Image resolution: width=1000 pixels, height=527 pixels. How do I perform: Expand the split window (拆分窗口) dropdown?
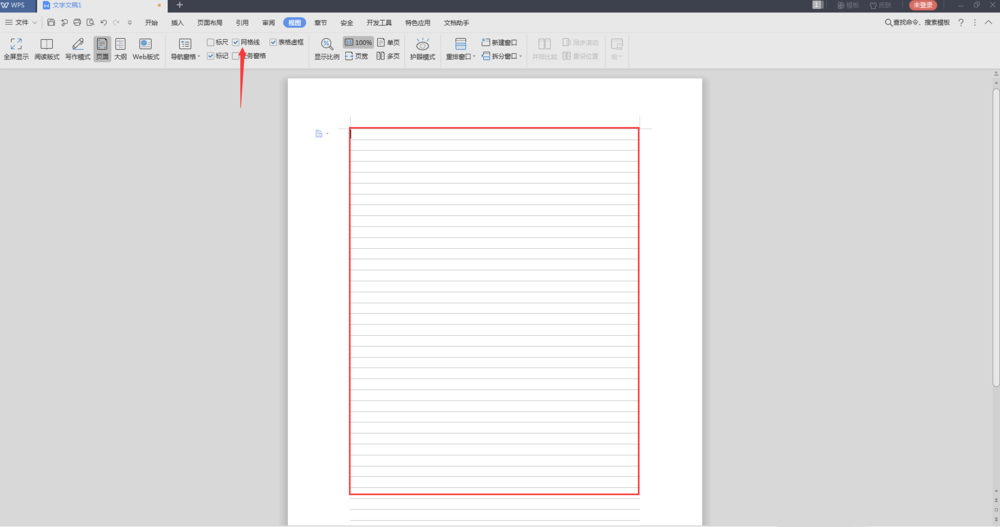click(x=521, y=56)
